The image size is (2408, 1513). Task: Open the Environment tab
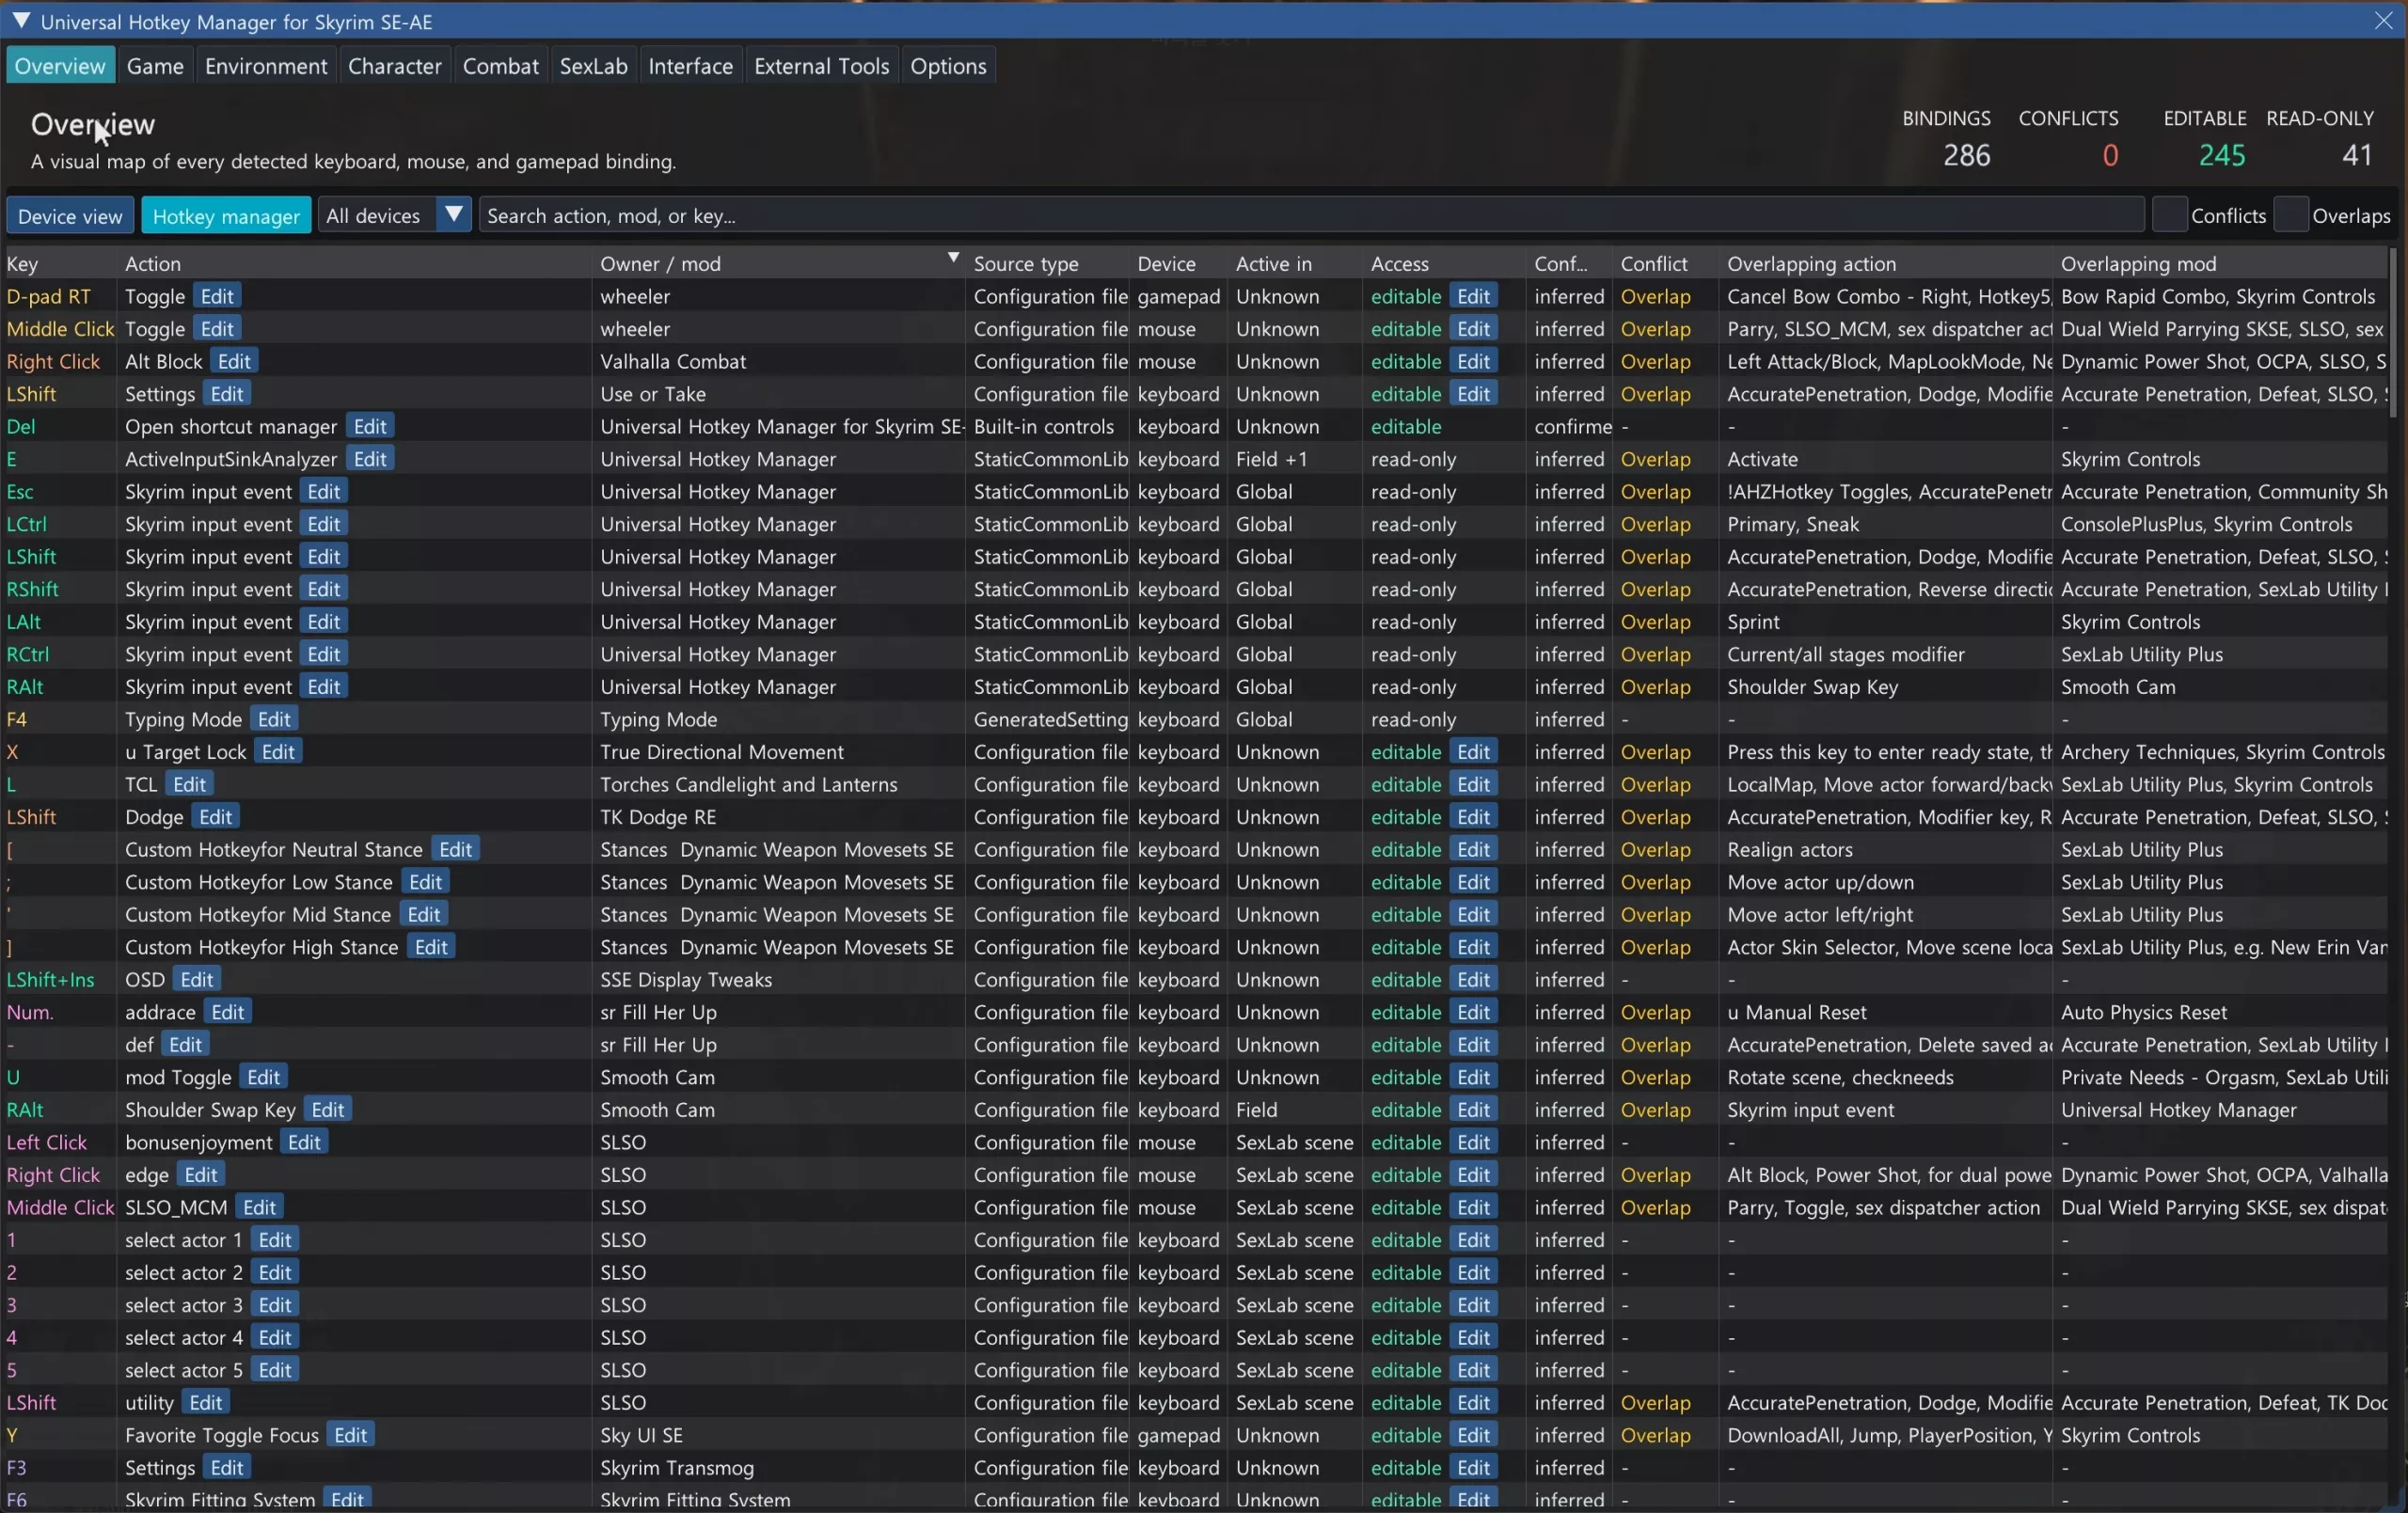pos(266,66)
